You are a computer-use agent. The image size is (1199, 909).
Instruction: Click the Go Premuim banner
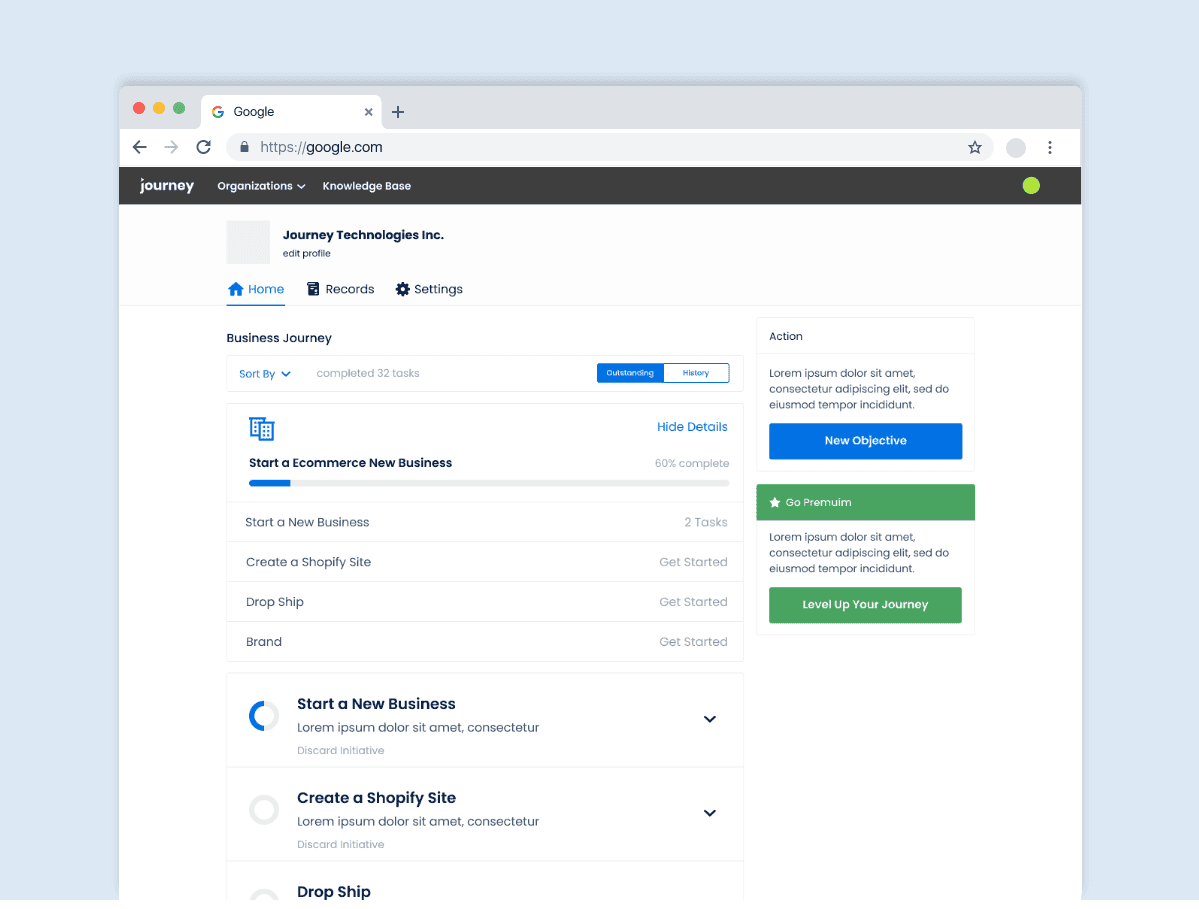tap(866, 503)
